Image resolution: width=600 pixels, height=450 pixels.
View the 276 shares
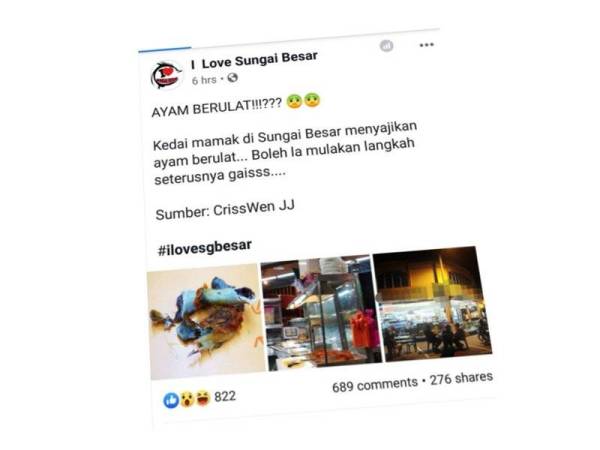pos(461,378)
